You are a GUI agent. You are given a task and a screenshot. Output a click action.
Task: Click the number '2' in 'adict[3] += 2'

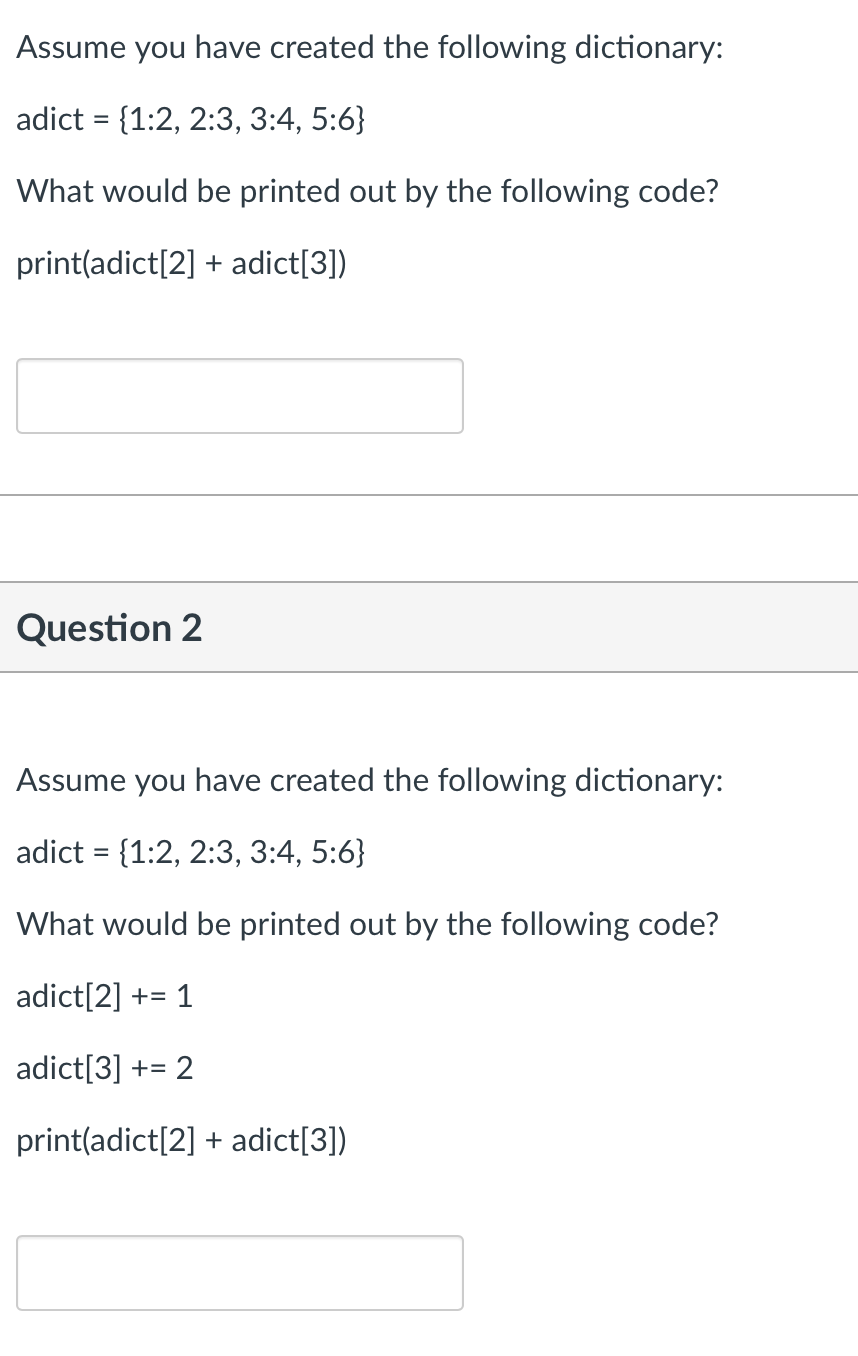pos(184,1069)
